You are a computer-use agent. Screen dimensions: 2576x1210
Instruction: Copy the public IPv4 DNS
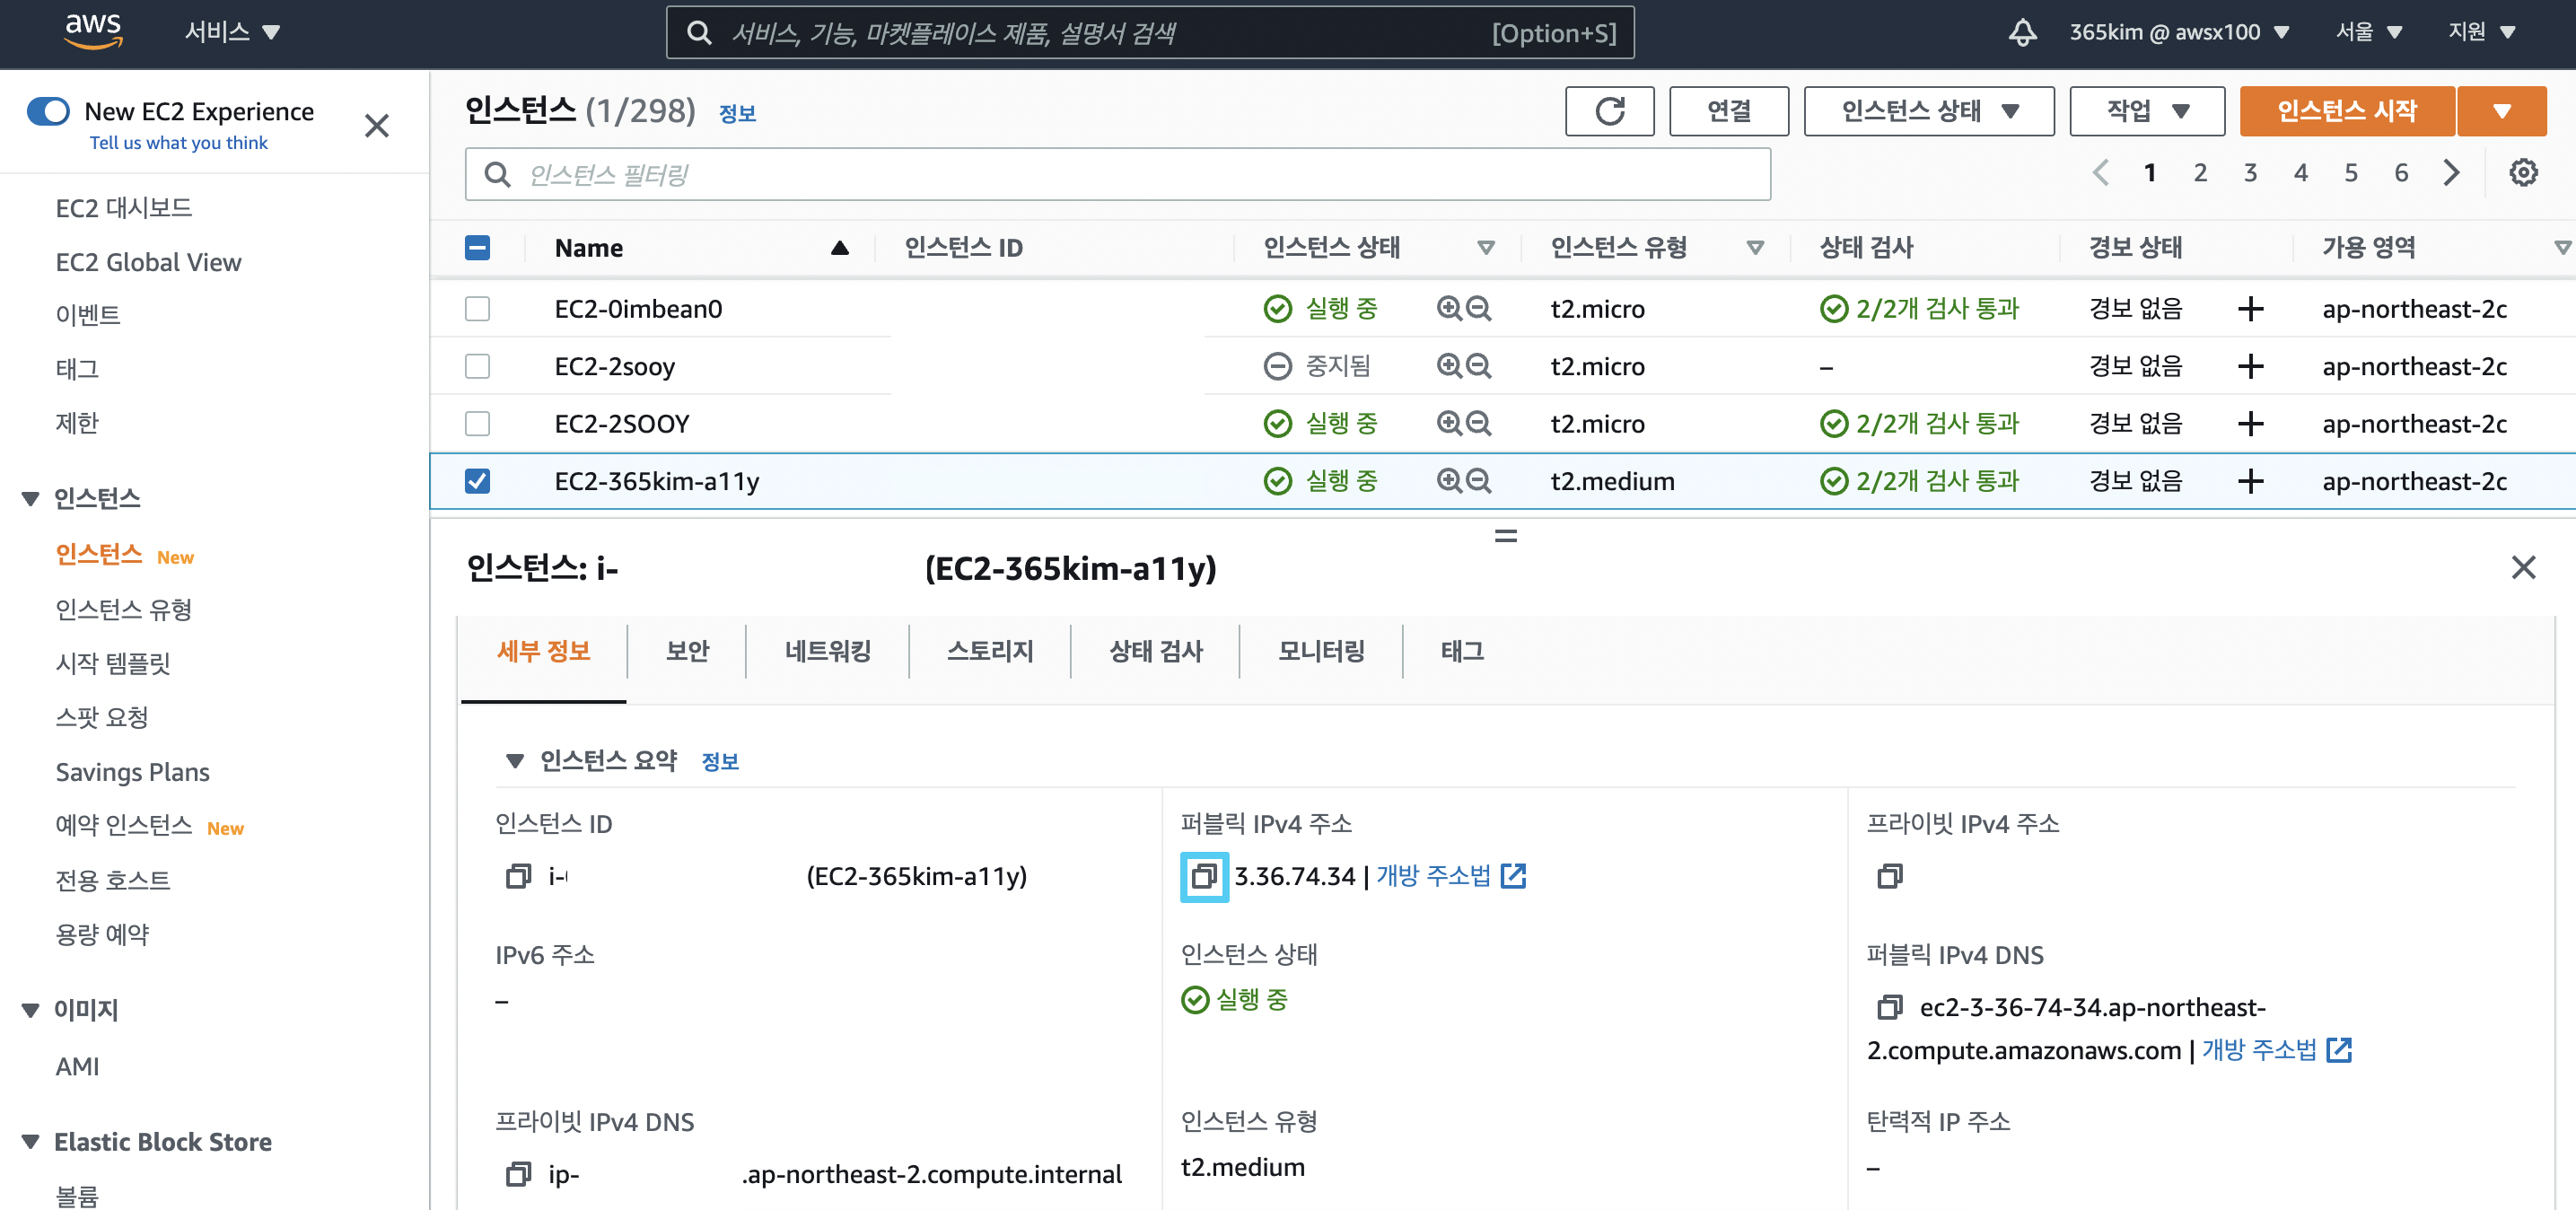point(1889,1007)
